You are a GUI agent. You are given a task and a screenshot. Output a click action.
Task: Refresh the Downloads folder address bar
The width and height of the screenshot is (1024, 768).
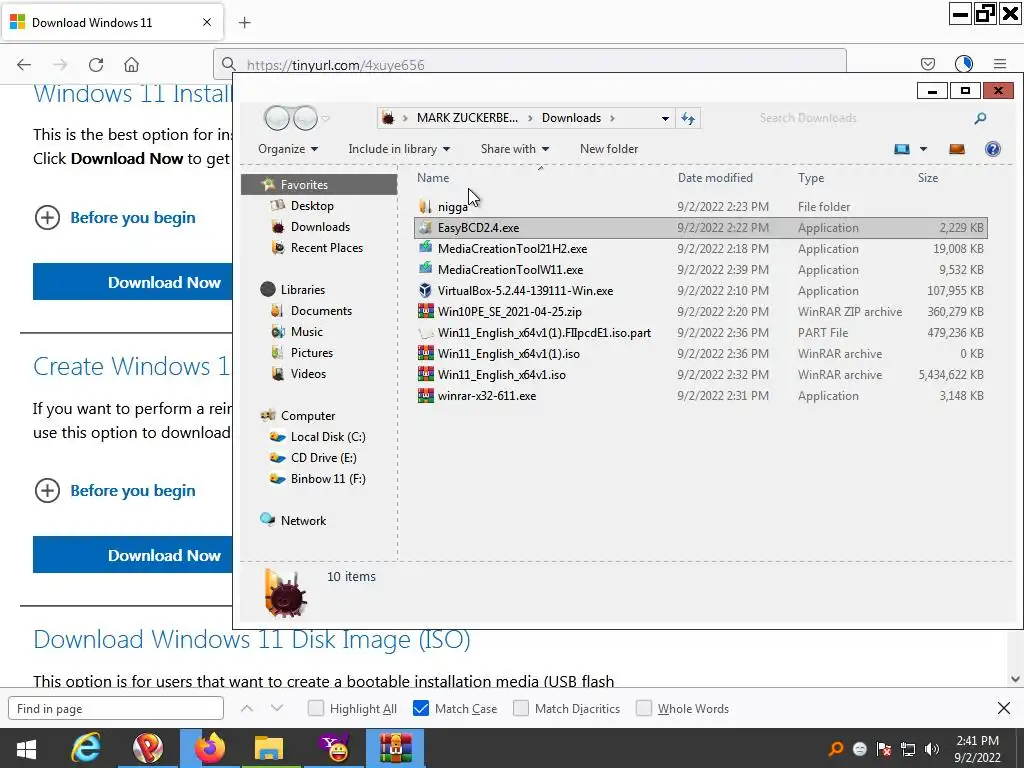[688, 118]
